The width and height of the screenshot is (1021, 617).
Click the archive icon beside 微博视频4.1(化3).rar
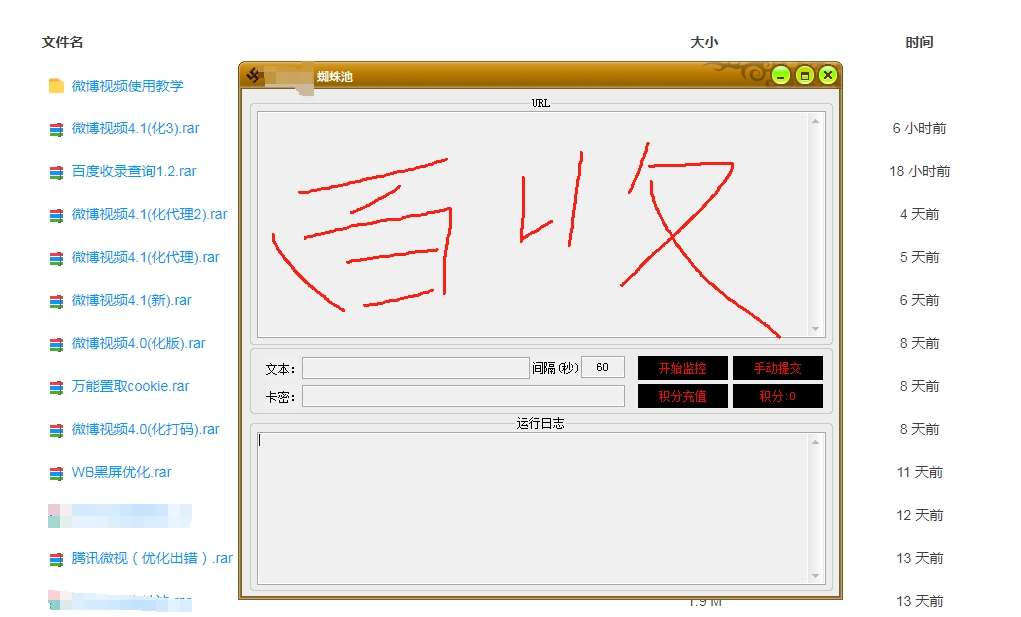pyautogui.click(x=56, y=129)
